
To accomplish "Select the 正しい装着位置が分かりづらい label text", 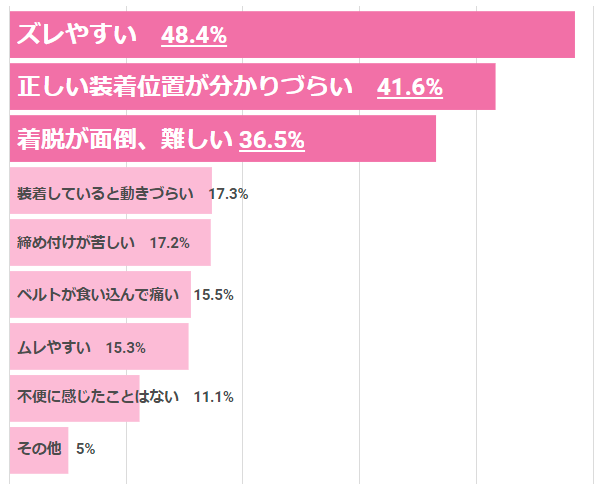I will coord(186,88).
